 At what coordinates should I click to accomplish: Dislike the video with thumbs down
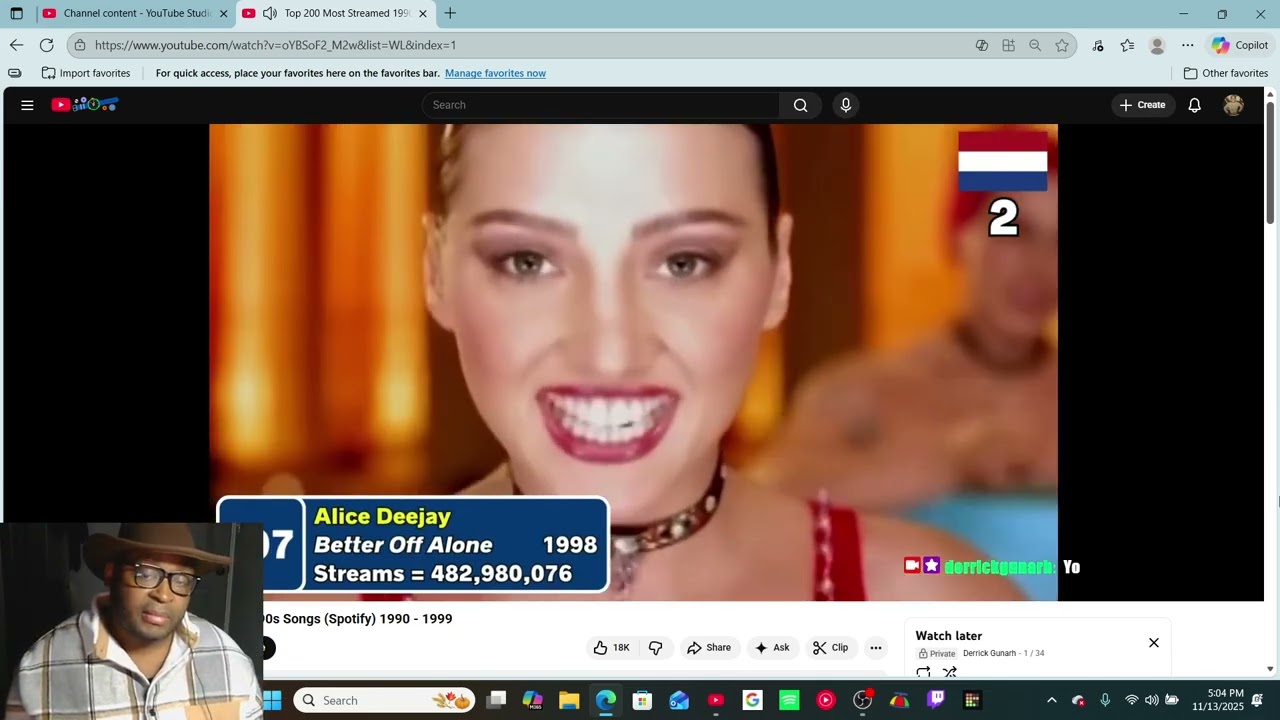(656, 648)
